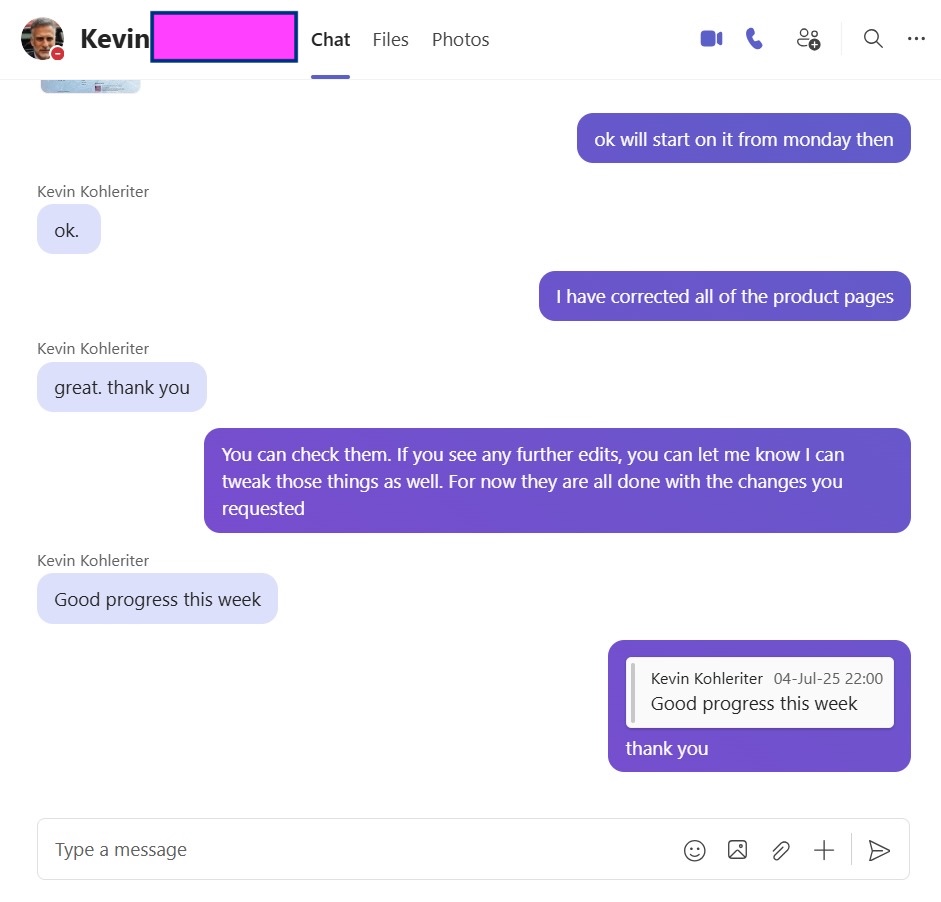The image size is (941, 902).
Task: Switch to the Photos tab
Action: (460, 40)
